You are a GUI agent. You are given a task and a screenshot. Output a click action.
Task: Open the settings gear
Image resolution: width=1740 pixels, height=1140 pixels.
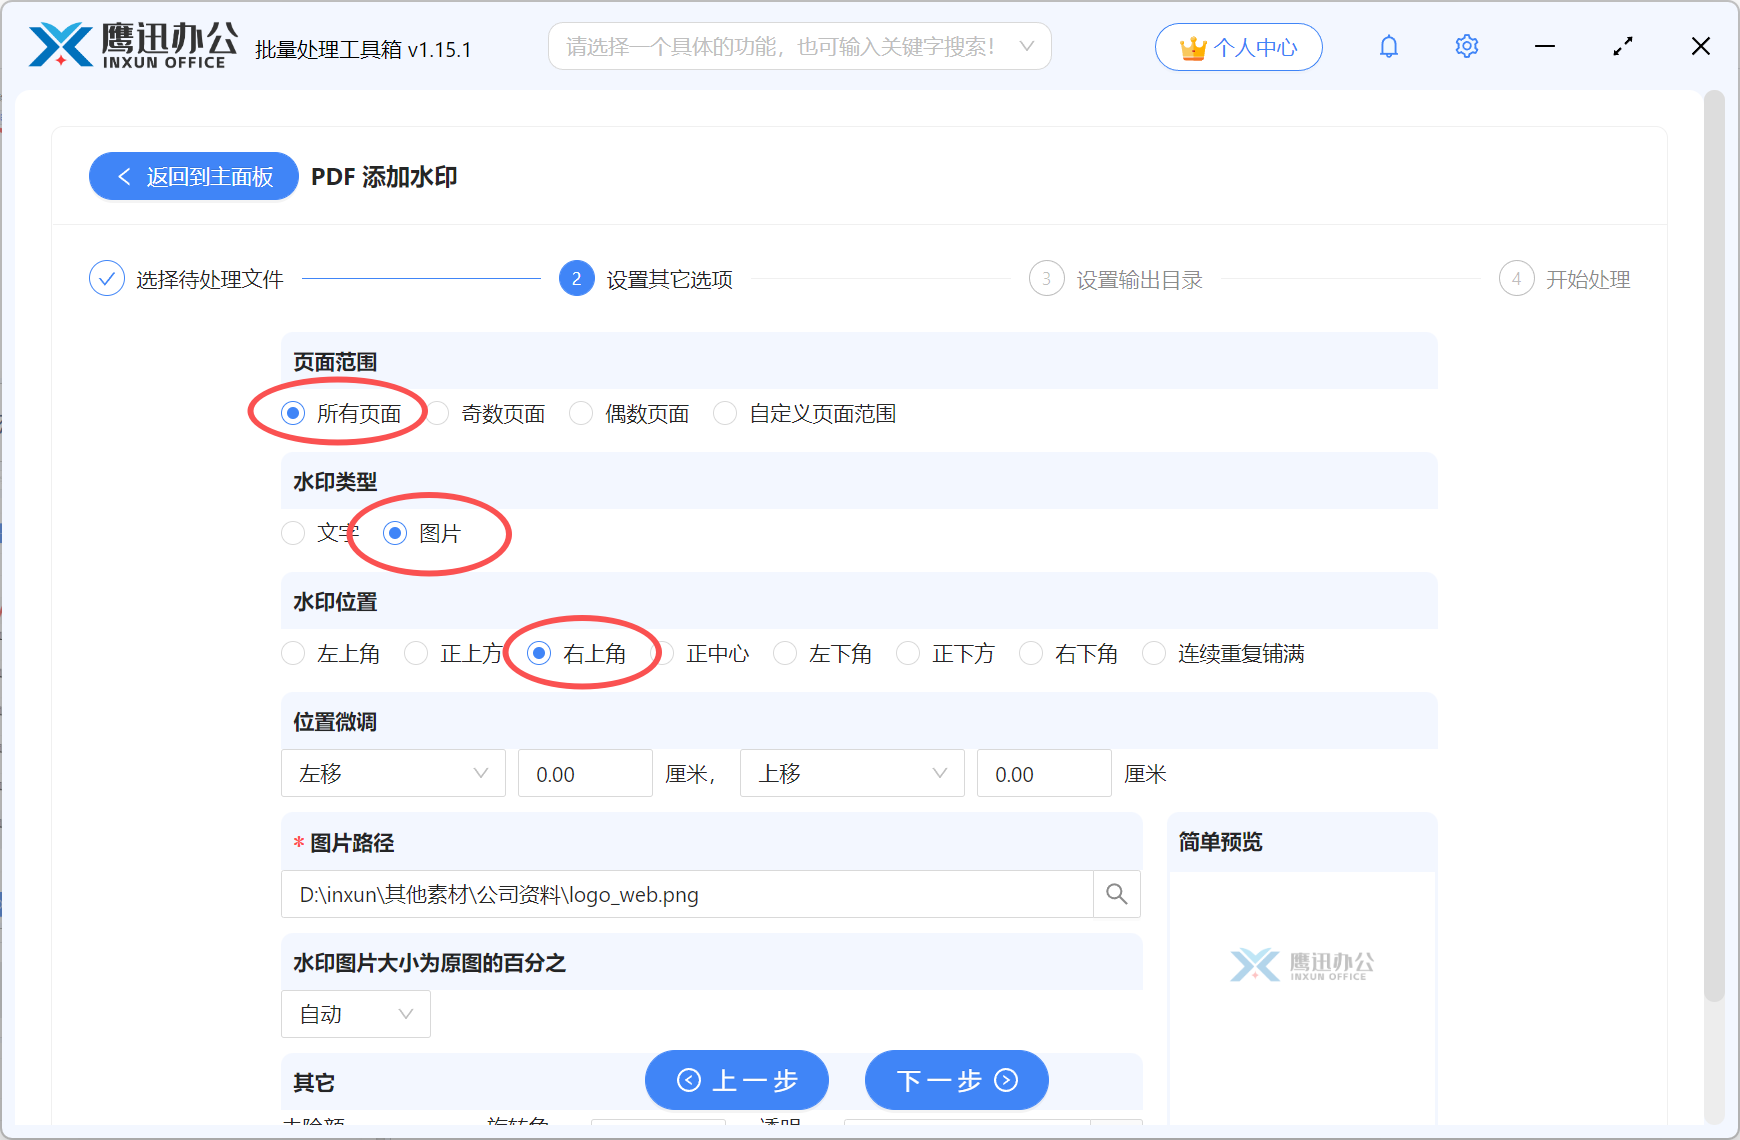click(x=1466, y=46)
